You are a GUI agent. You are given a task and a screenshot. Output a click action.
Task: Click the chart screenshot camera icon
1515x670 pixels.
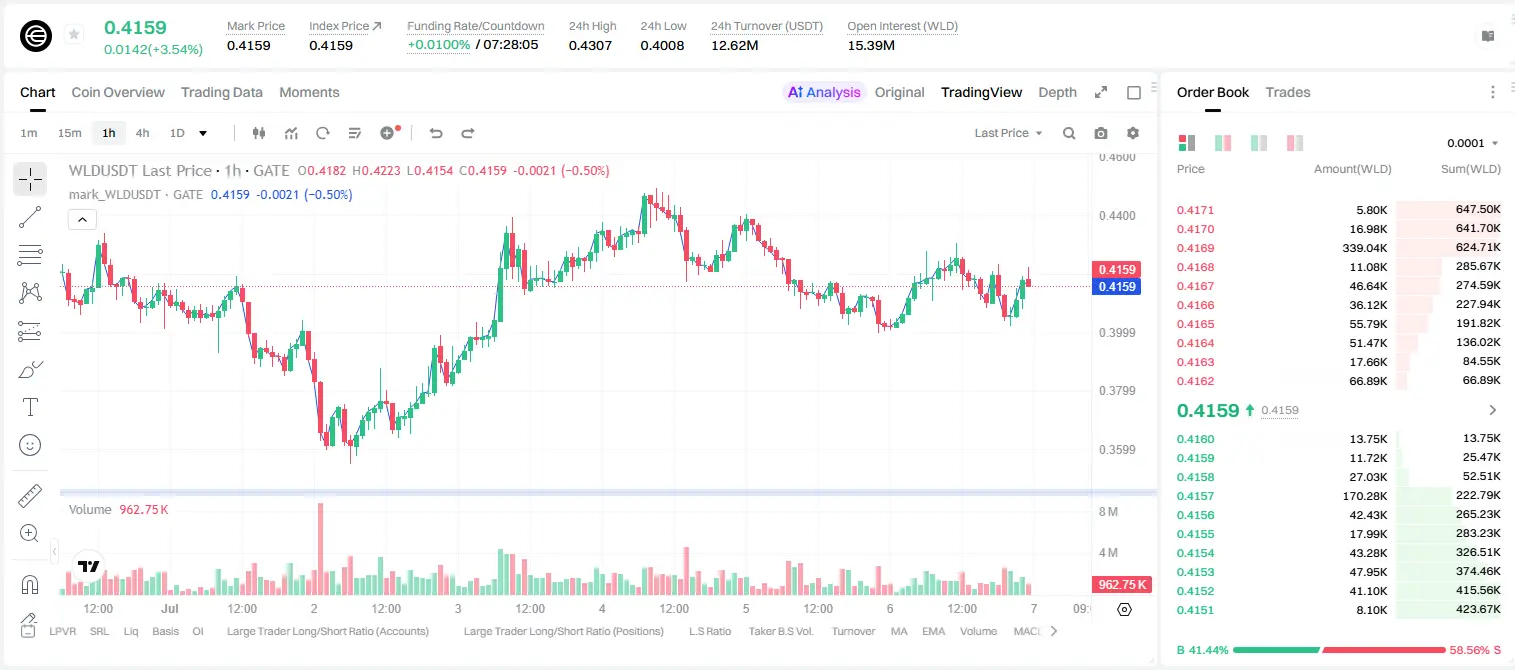tap(1101, 133)
